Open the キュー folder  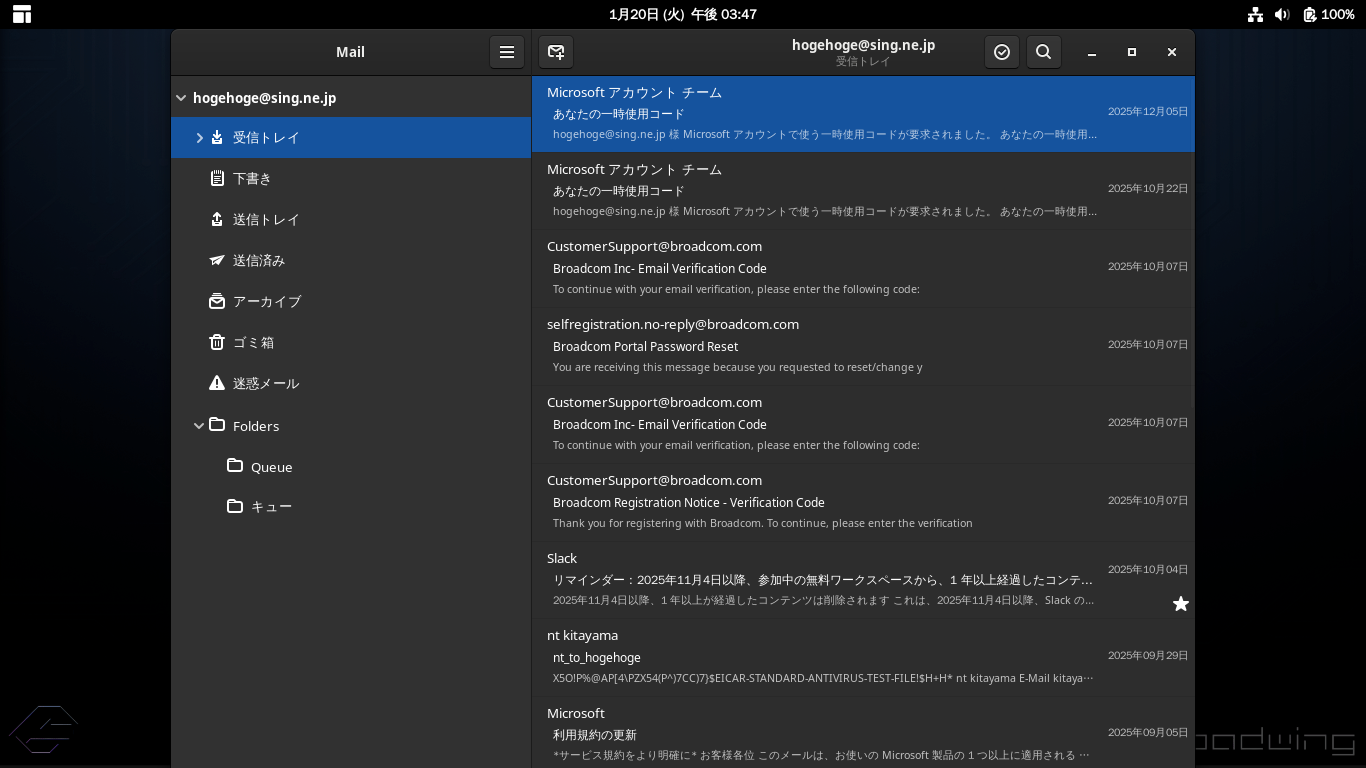[x=351, y=506]
